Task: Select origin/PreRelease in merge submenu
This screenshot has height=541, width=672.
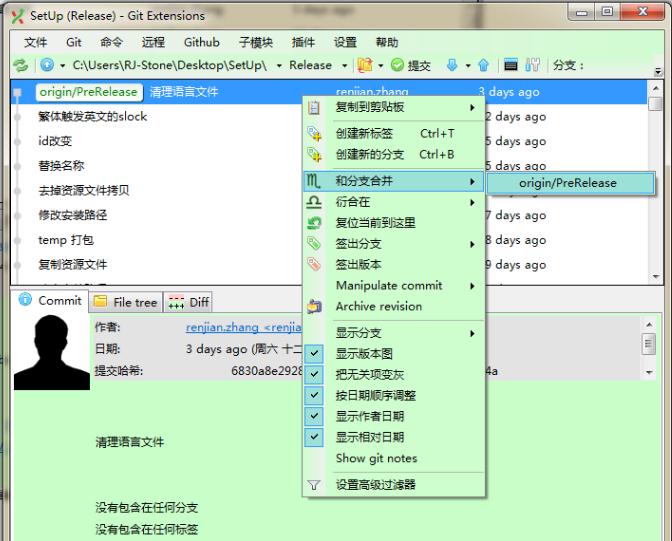Action: pos(568,183)
